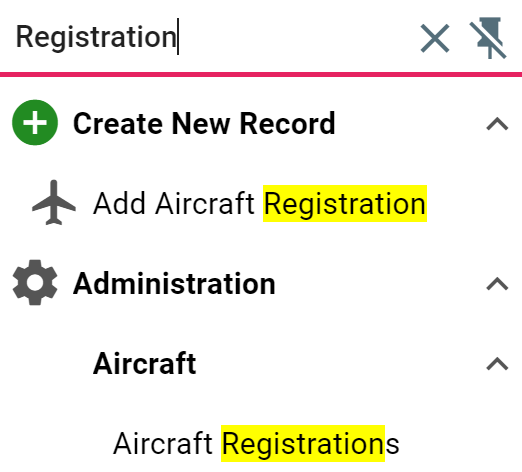Click the words Add Aircraft in first result
The height and width of the screenshot is (472, 522).
click(174, 203)
